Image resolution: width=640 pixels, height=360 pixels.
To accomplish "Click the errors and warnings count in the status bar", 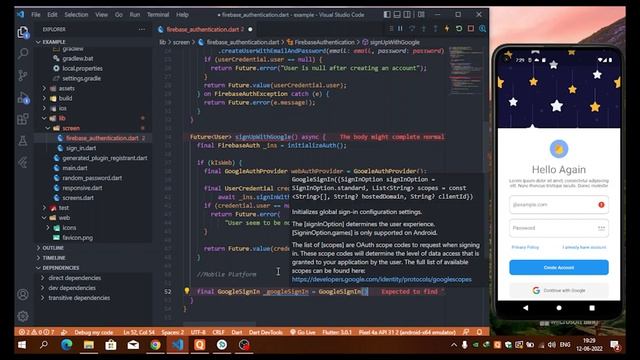I will [37, 332].
